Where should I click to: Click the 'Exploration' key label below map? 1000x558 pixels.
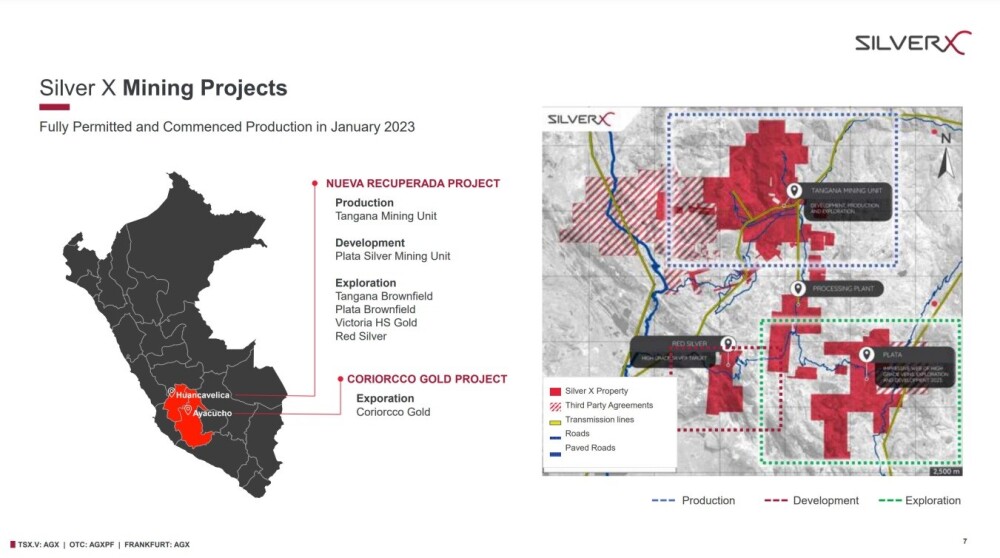[933, 501]
